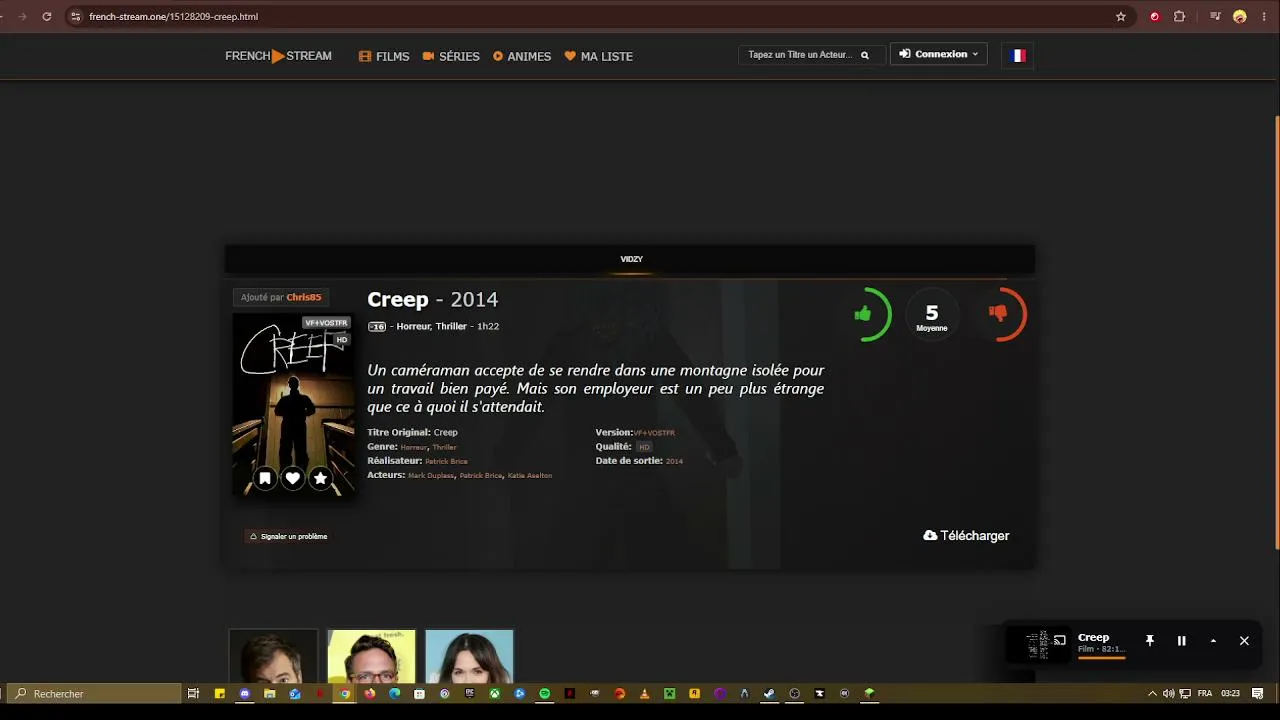Open uploader Chris85 profile link
Viewport: 1280px width, 720px height.
coord(304,297)
